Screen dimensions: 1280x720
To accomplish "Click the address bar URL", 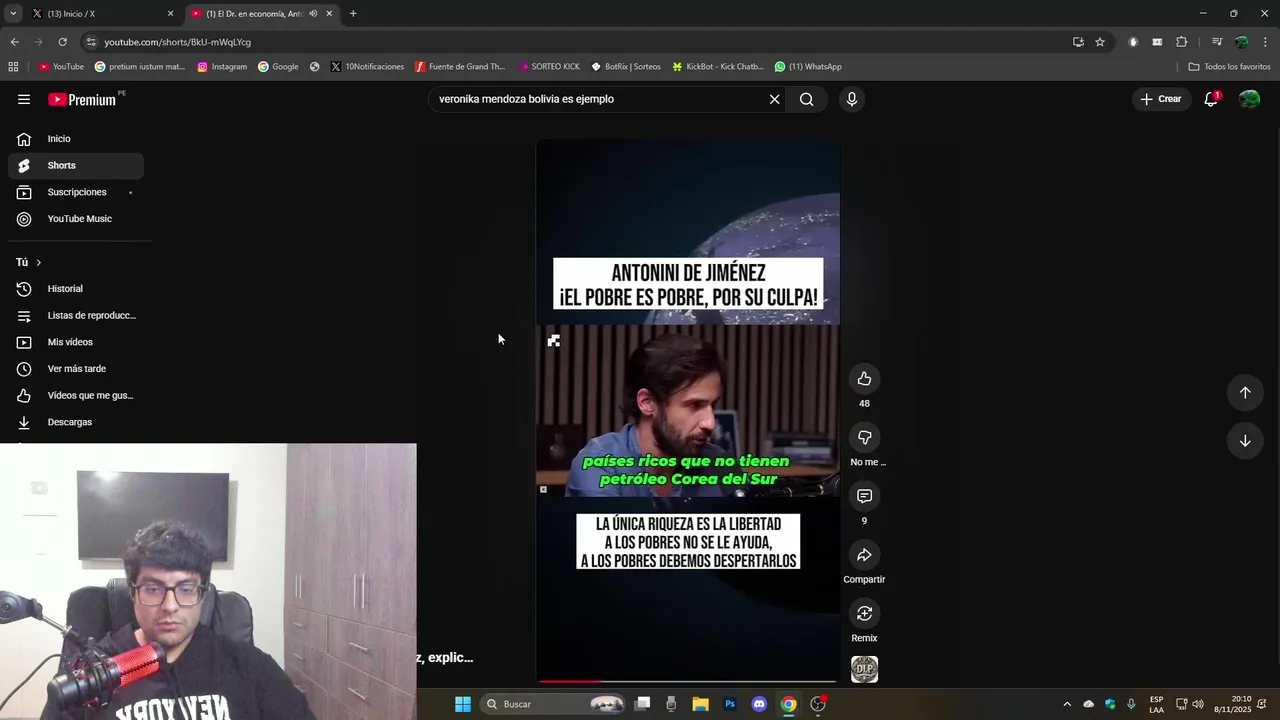I will (x=178, y=42).
